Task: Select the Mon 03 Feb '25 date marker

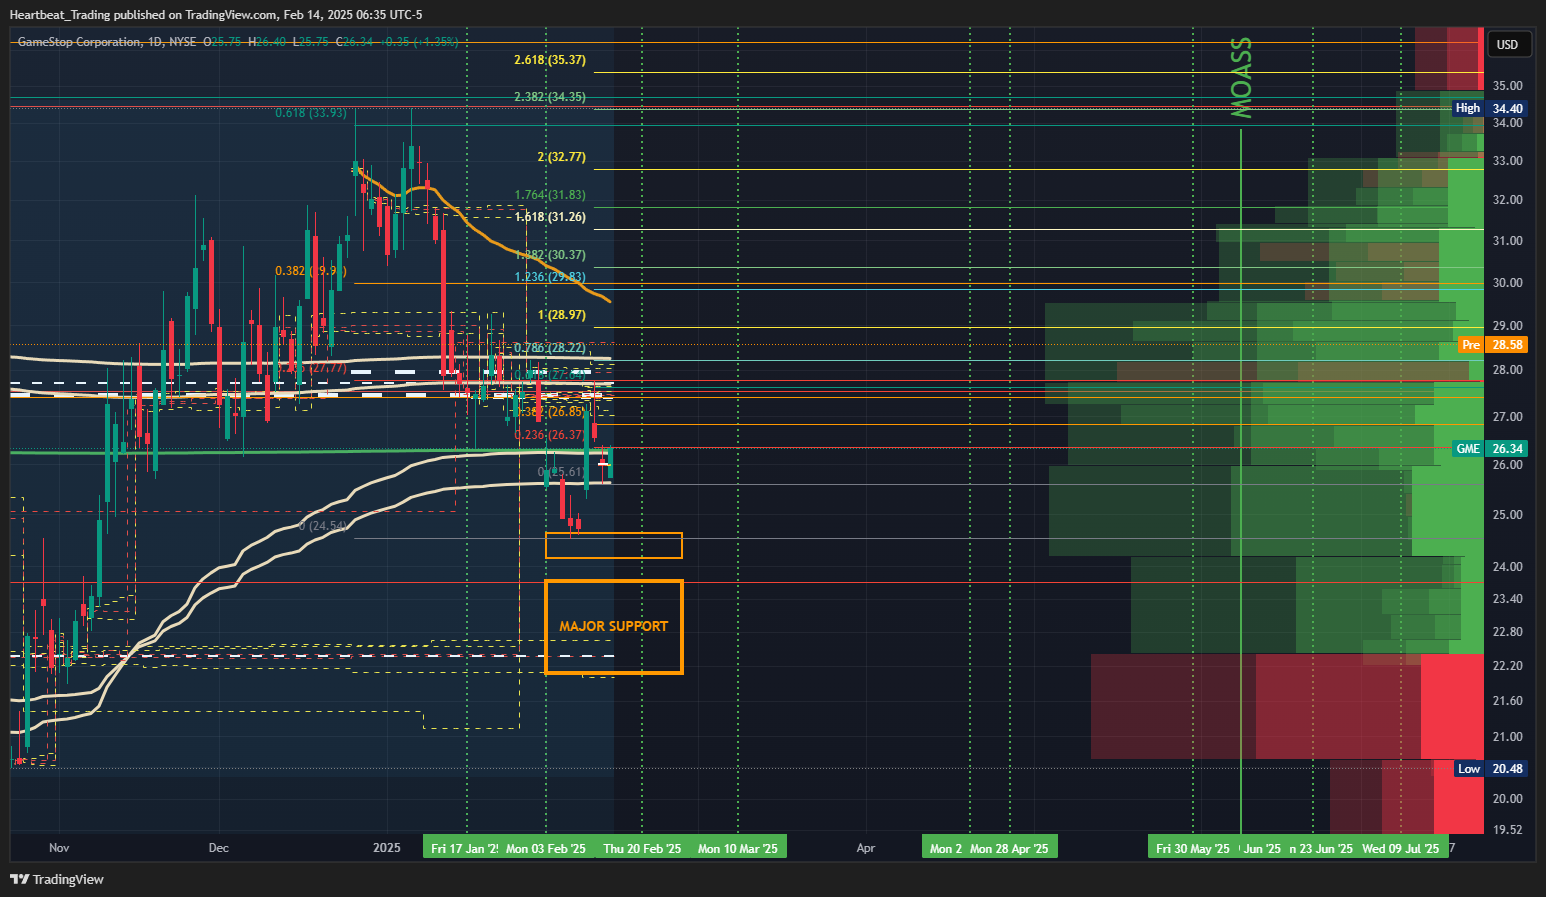Action: click(546, 848)
